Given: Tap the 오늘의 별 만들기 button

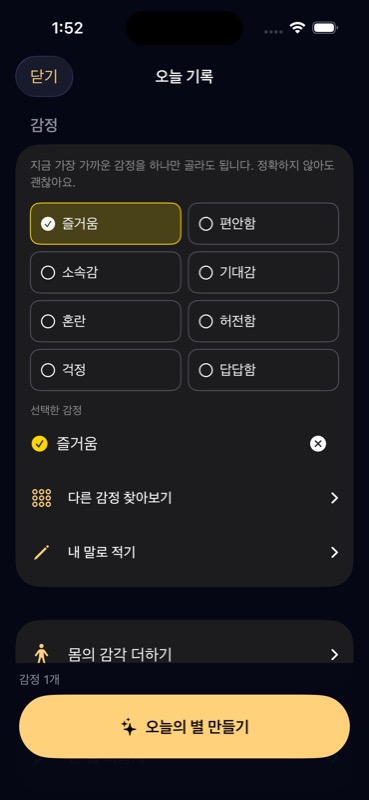Looking at the screenshot, I should click(x=184, y=727).
